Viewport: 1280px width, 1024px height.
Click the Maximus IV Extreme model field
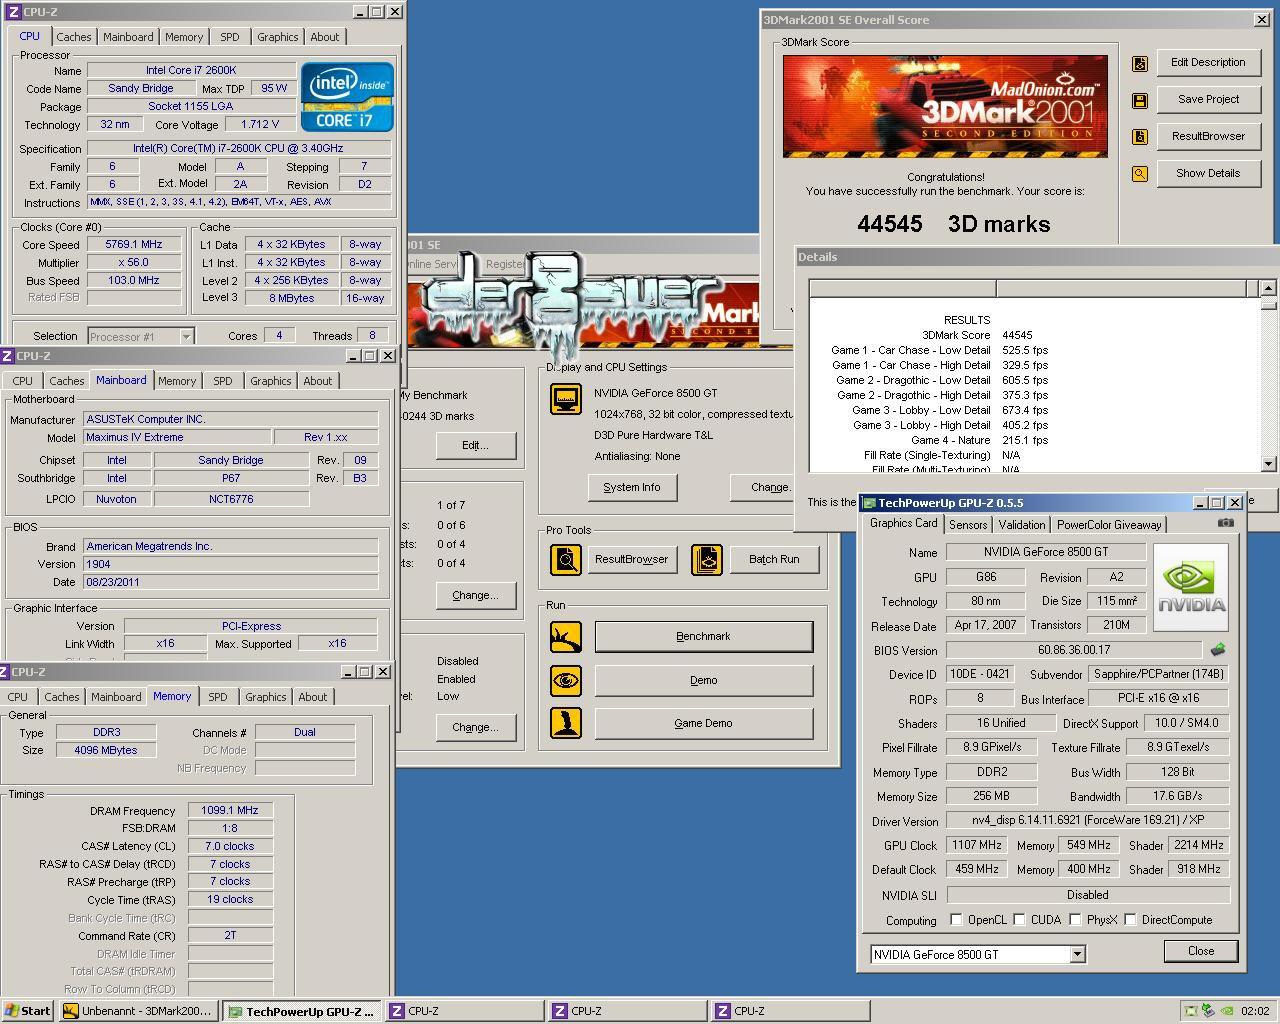pyautogui.click(x=178, y=437)
